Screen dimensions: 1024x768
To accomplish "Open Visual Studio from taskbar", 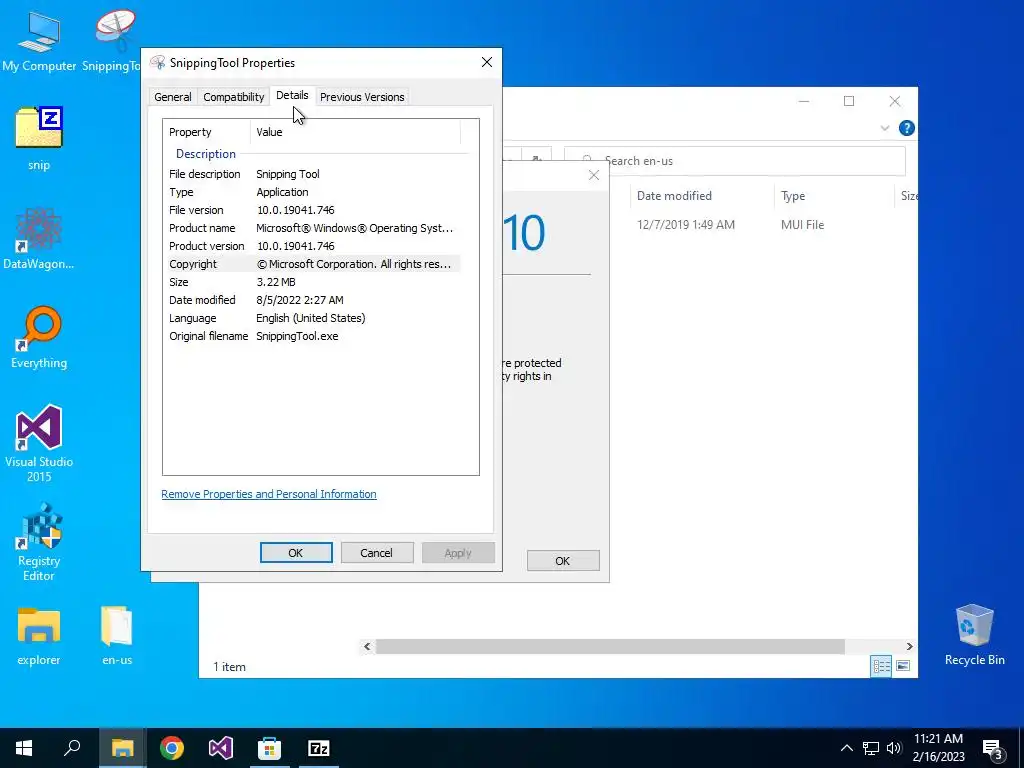I will click(x=221, y=748).
